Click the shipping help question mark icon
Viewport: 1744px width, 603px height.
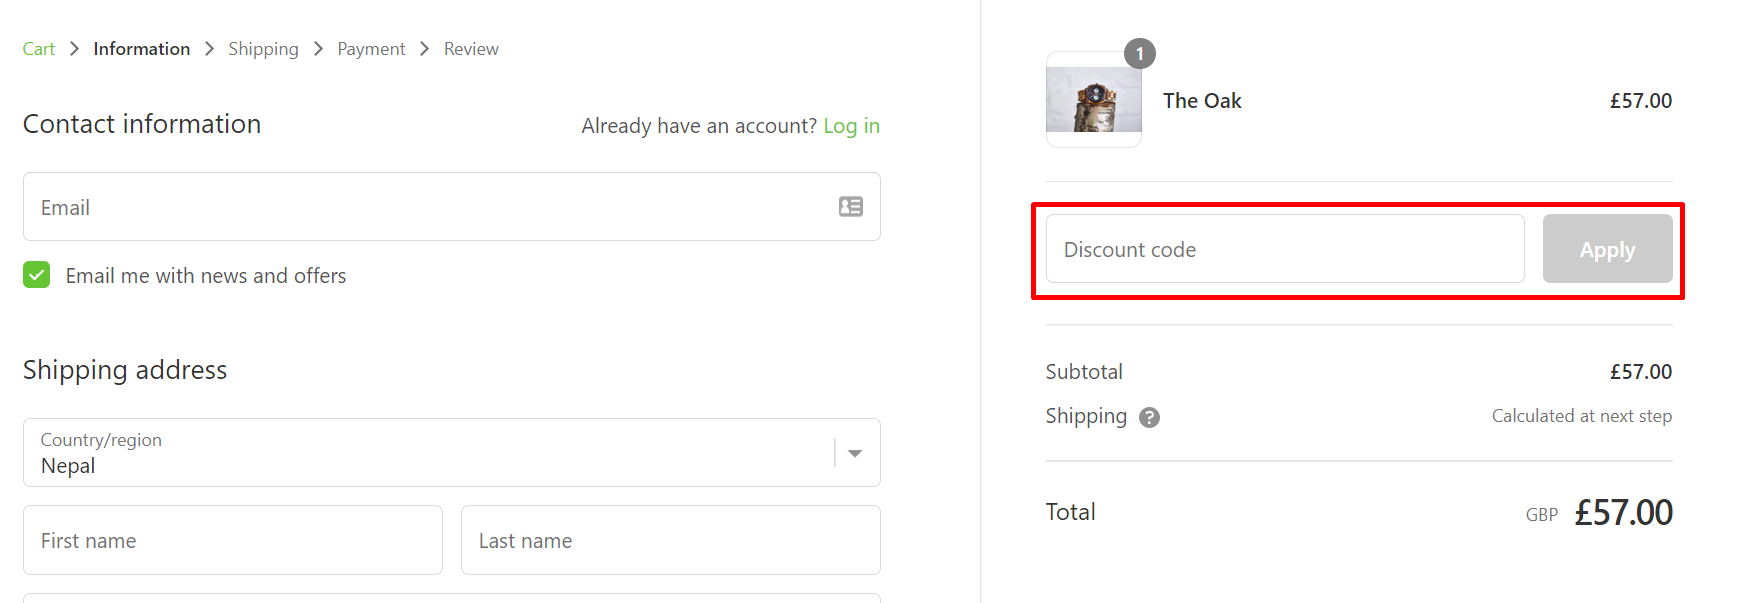1150,418
